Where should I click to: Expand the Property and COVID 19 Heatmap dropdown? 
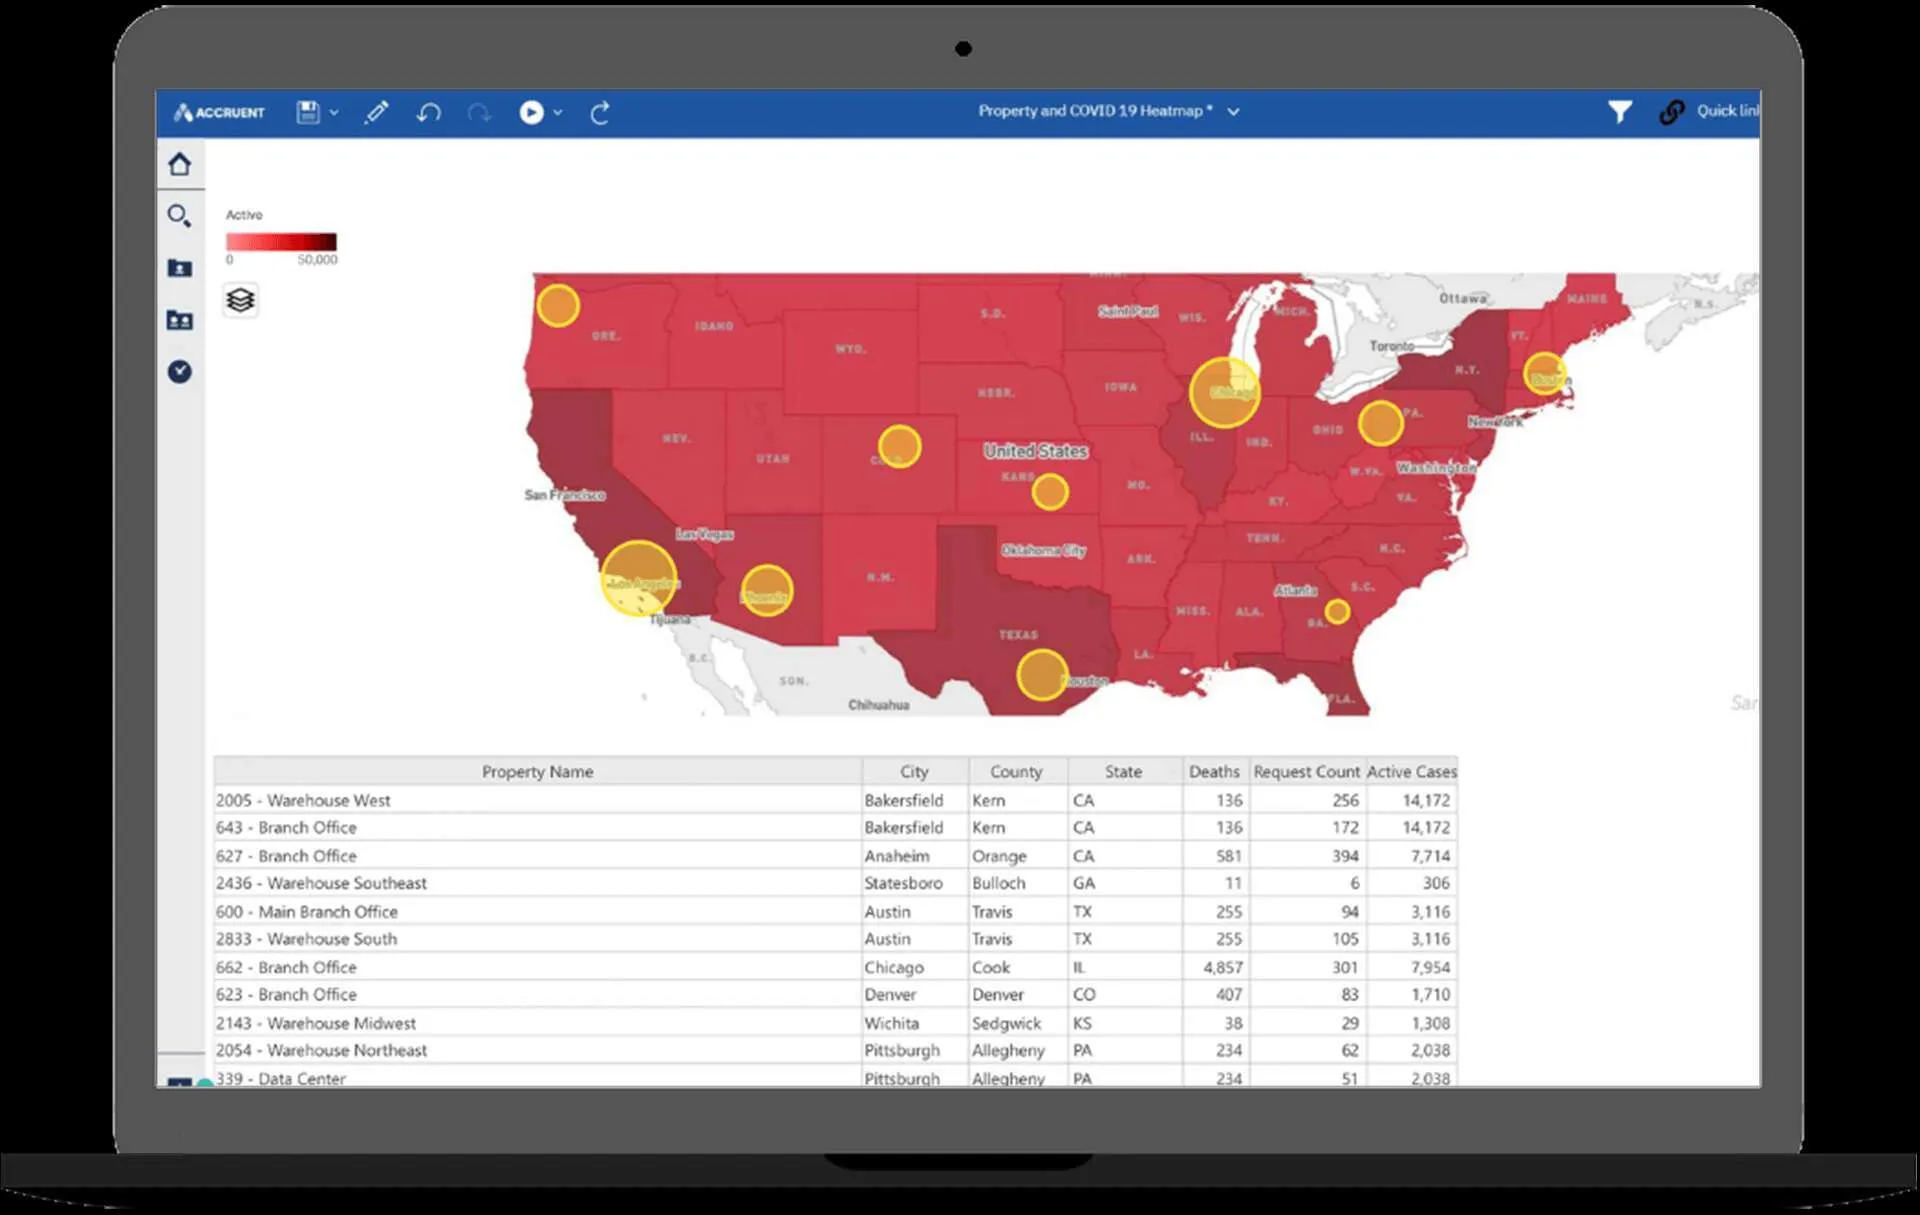(1234, 112)
